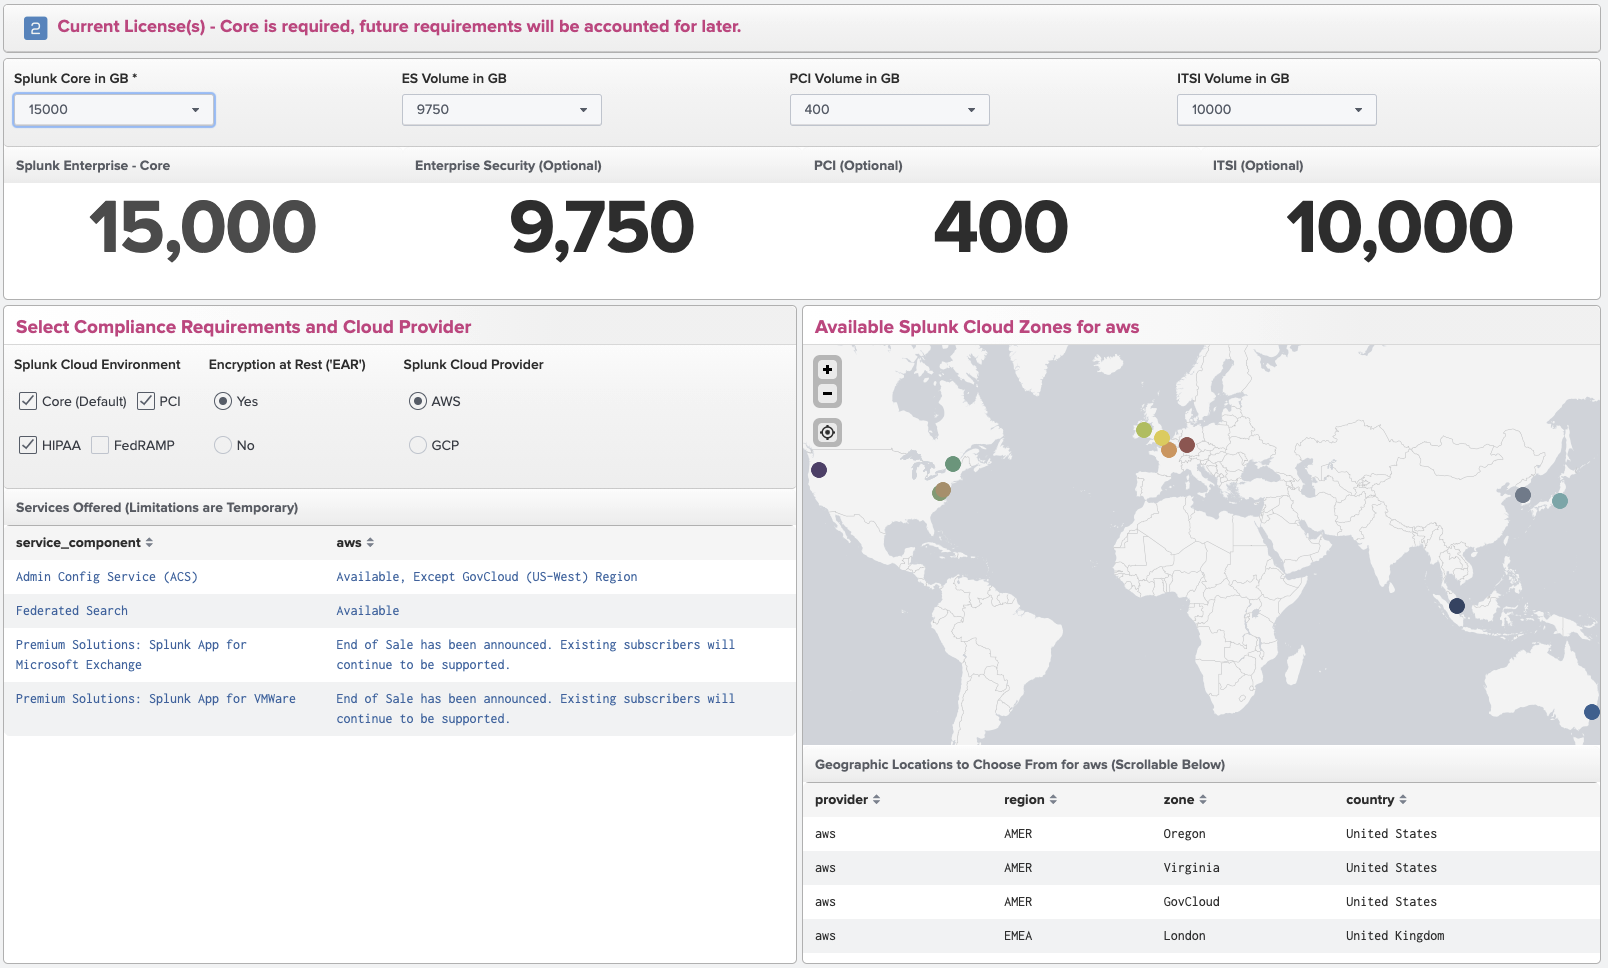
Task: Select No for Encryption at Rest
Action: [x=223, y=445]
